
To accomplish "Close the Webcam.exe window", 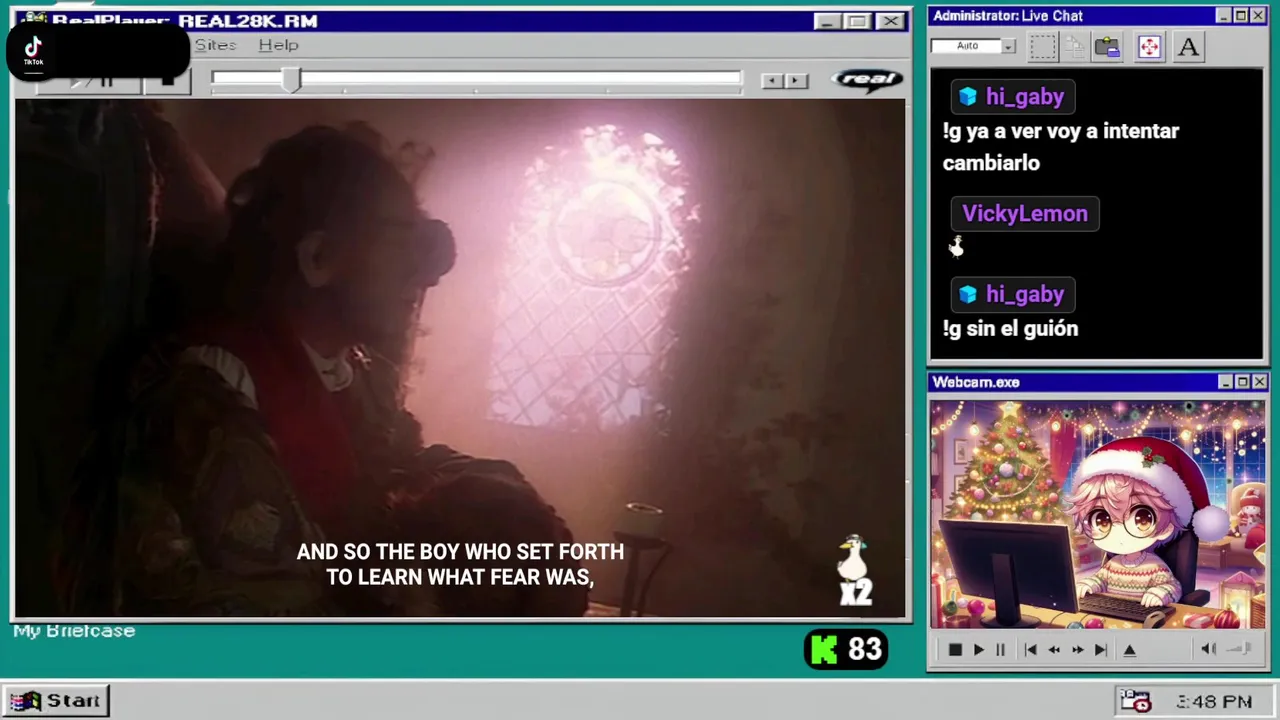I will click(x=1260, y=382).
